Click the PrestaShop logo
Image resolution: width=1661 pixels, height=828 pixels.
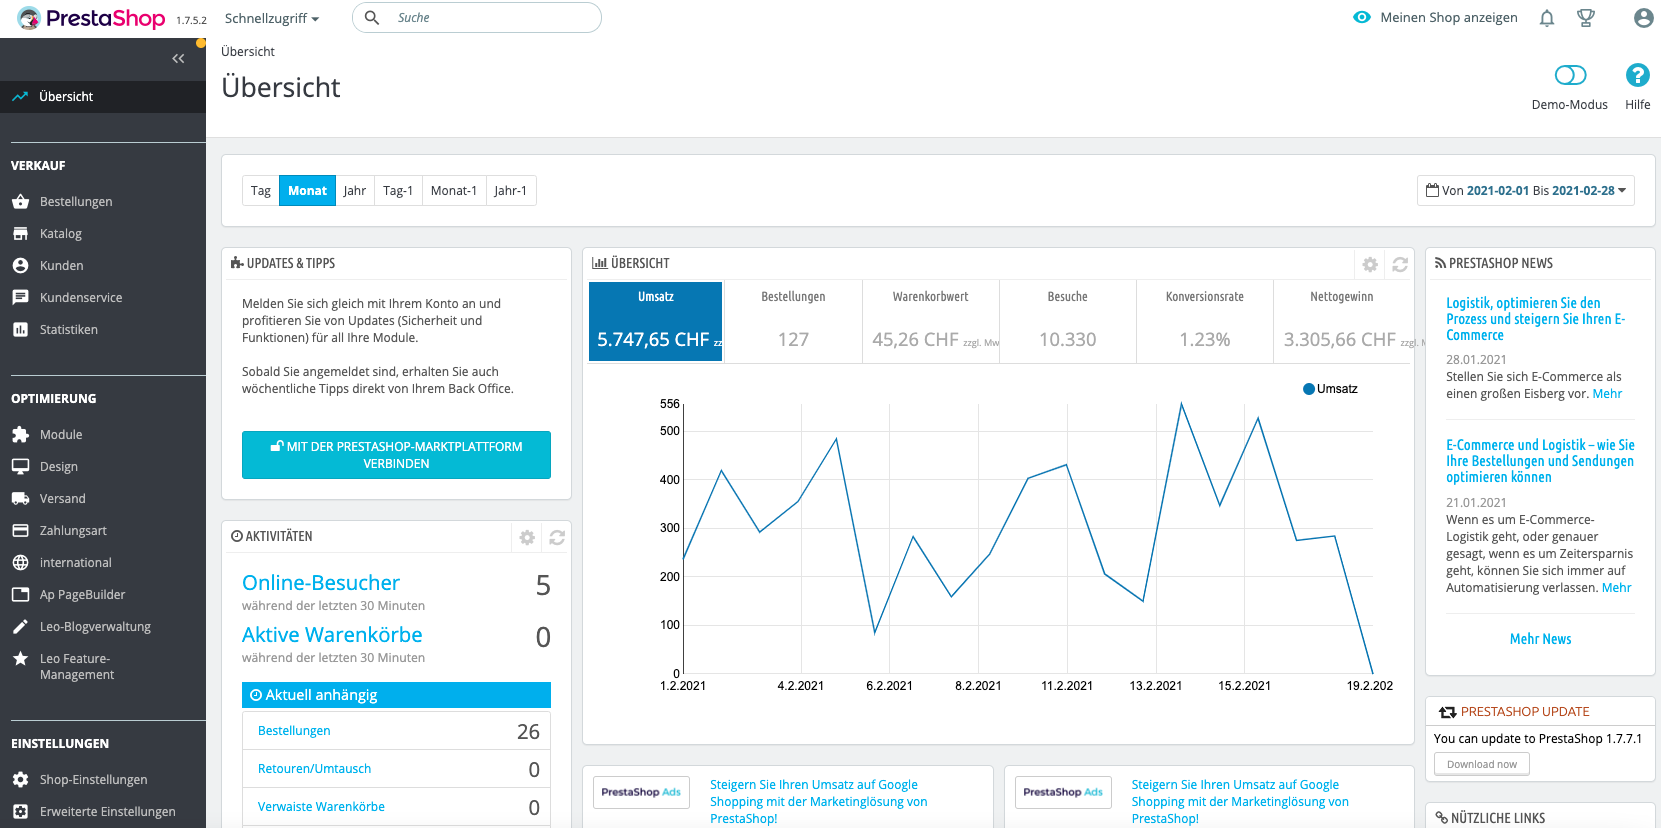pyautogui.click(x=91, y=18)
